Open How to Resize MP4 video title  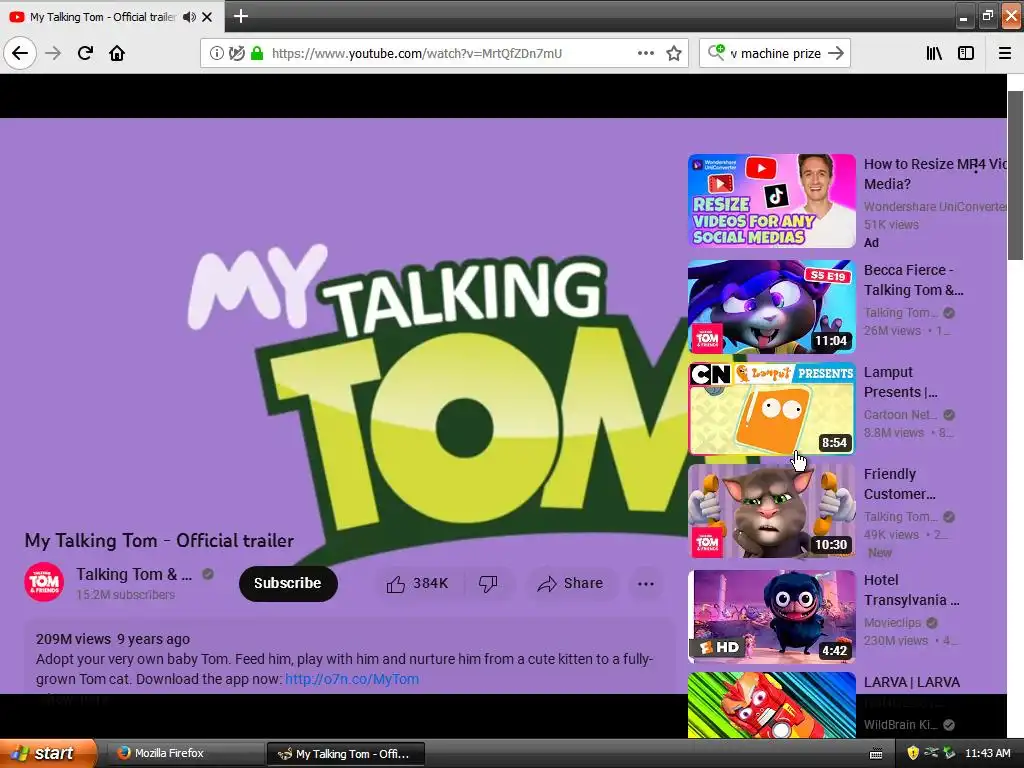935,174
